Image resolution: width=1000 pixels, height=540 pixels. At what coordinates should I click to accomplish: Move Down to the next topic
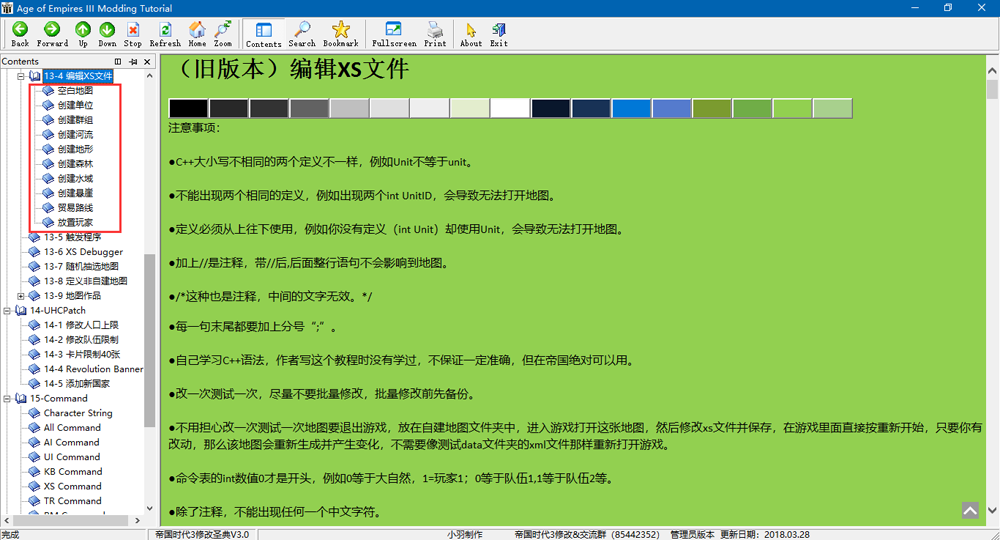pos(107,34)
